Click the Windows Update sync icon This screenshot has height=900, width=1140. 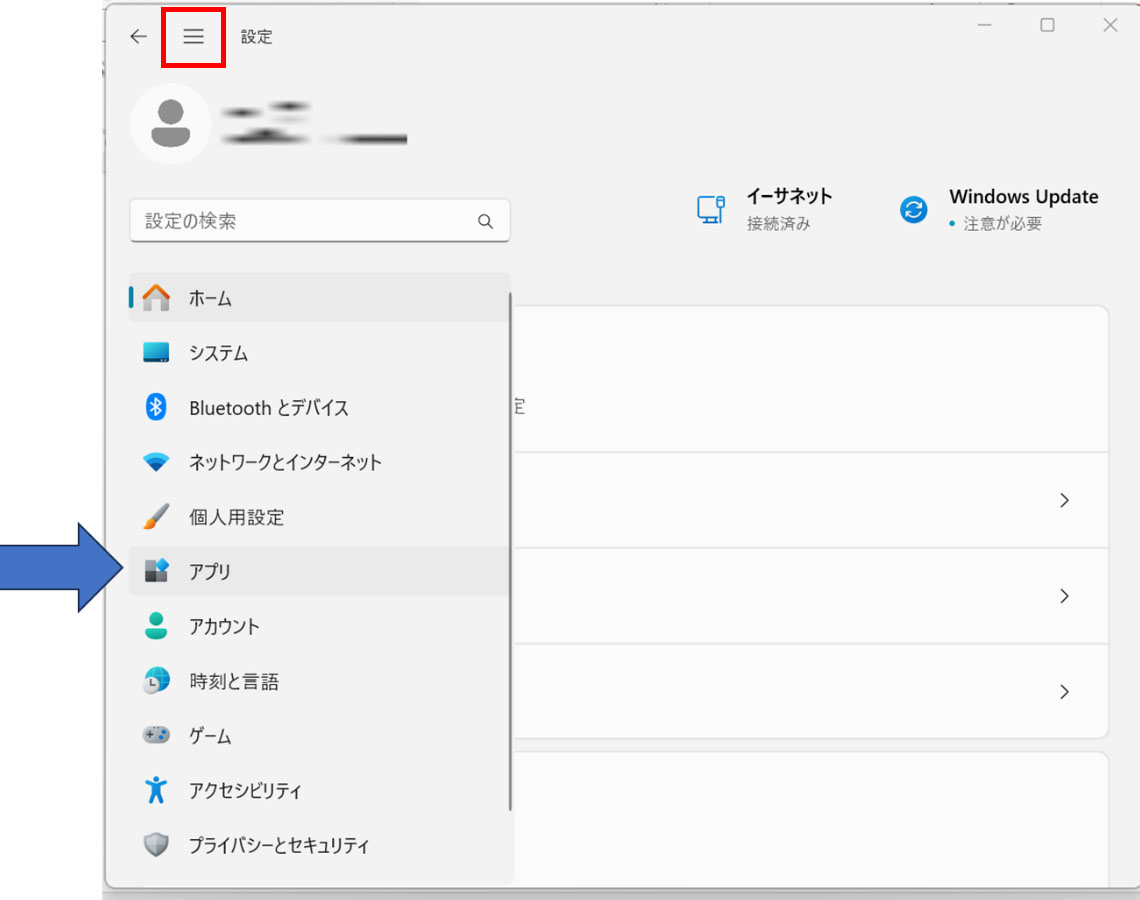coord(913,209)
